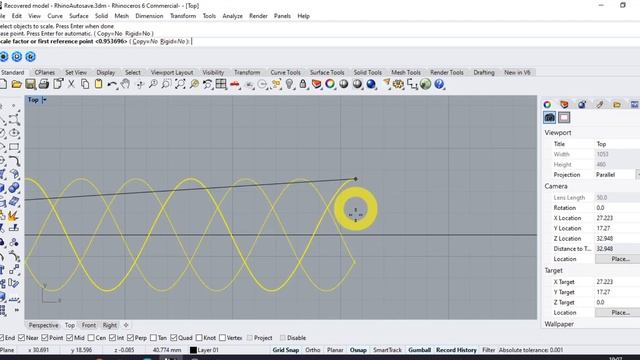This screenshot has width=640, height=360.
Task: Open the Top viewport title dropdown arrow
Action: pyautogui.click(x=44, y=100)
